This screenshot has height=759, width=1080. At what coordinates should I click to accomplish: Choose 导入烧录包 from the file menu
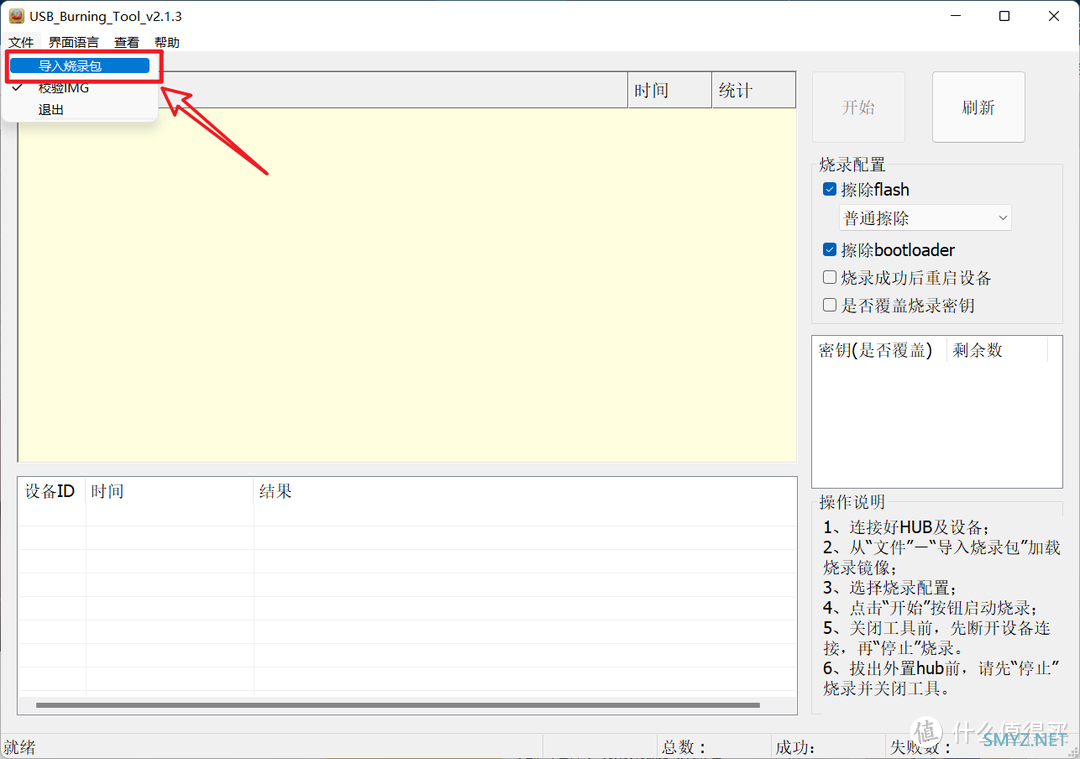tap(80, 65)
